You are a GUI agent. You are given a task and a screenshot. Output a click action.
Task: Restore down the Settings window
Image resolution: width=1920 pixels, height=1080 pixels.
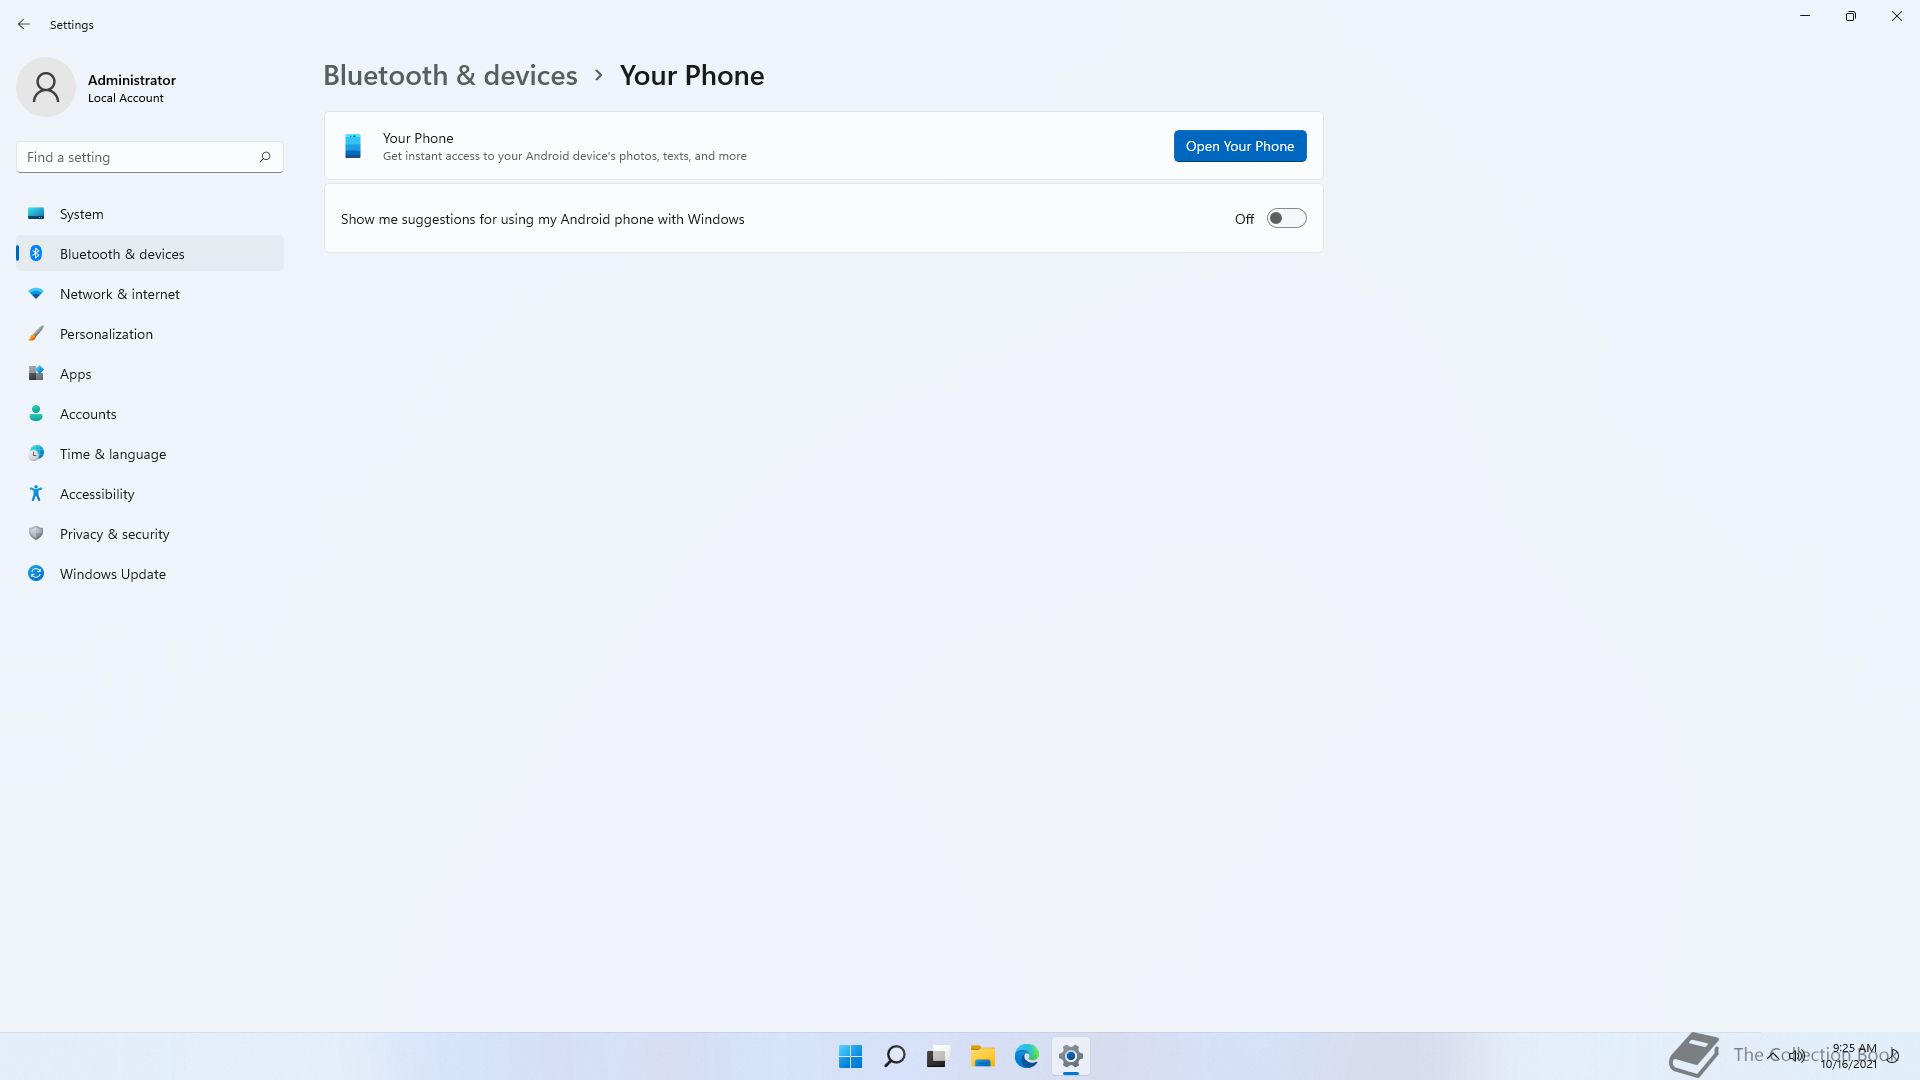(x=1851, y=16)
